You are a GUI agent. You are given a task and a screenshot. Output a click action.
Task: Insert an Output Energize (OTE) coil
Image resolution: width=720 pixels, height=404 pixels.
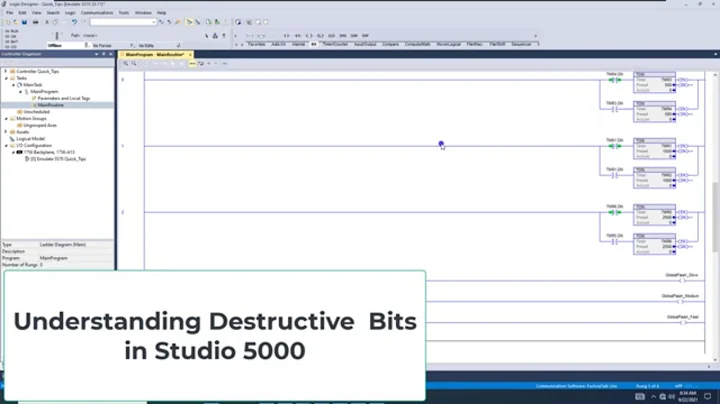[309, 35]
